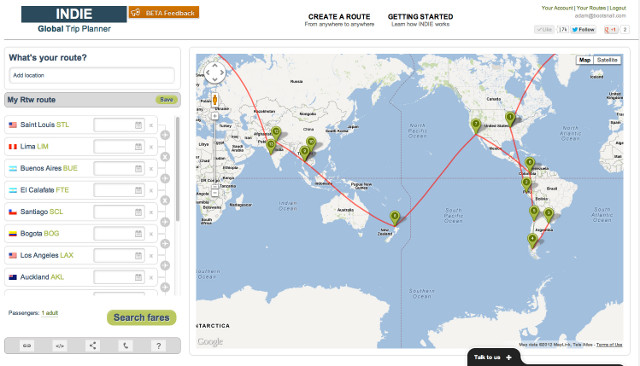The width and height of the screenshot is (640, 366).
Task: Click the Los Angeles map marker 7
Action: pos(476,126)
